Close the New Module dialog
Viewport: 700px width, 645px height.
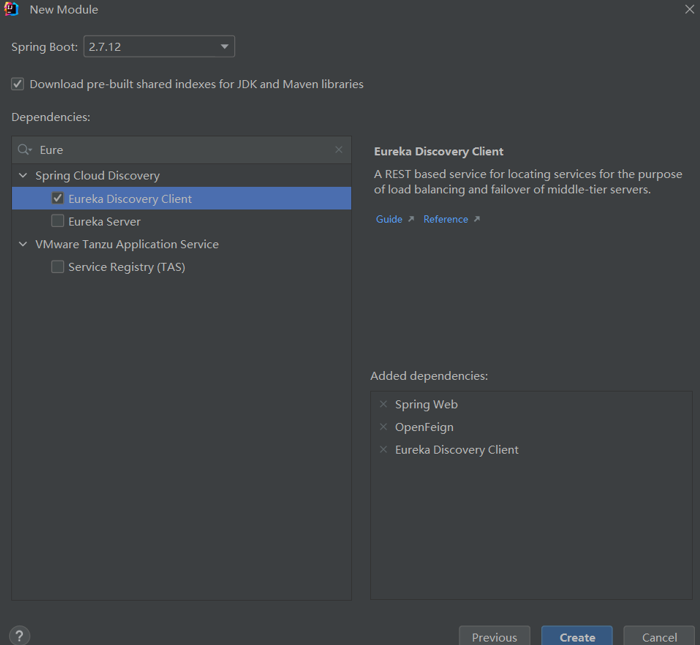687,10
